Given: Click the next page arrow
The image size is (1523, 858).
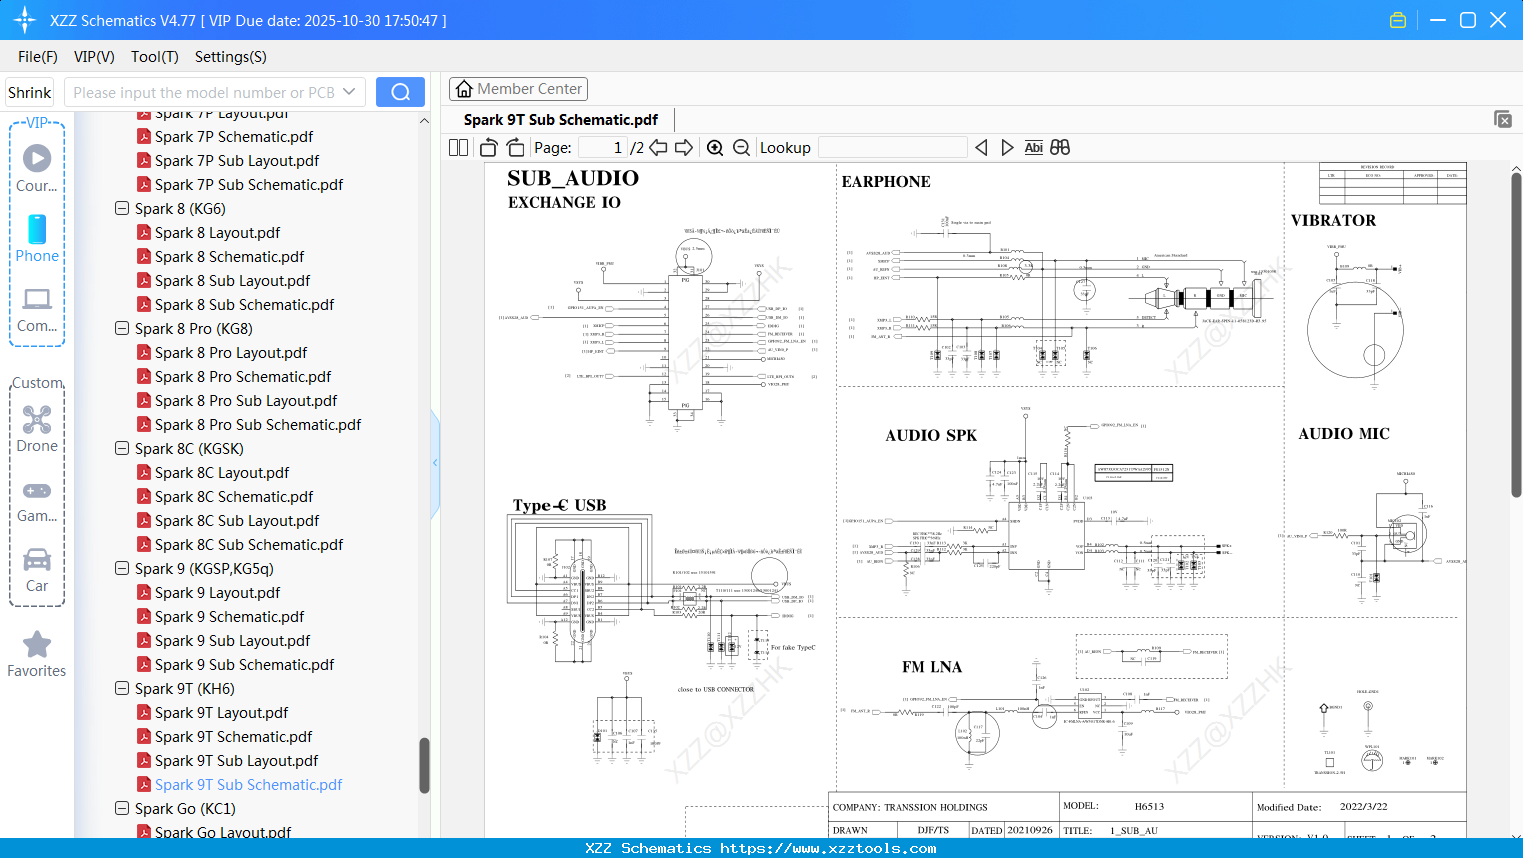Looking at the screenshot, I should pos(685,147).
